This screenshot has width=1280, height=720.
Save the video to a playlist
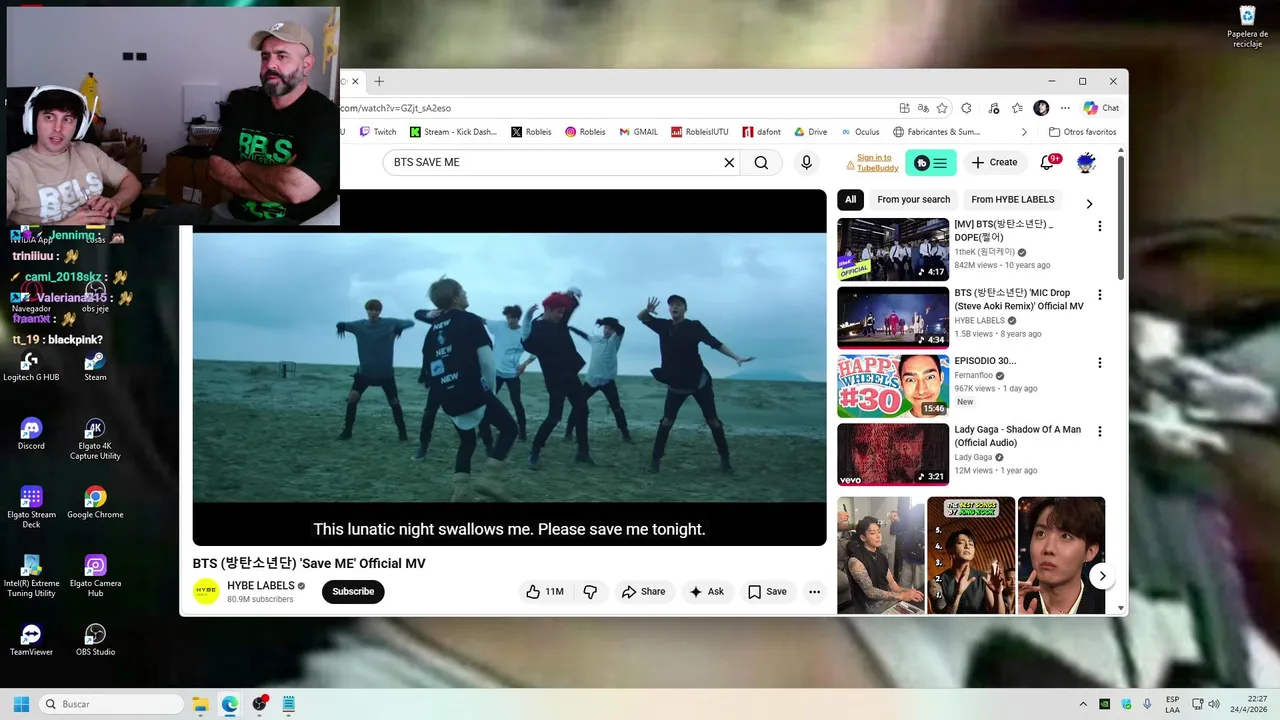[767, 592]
